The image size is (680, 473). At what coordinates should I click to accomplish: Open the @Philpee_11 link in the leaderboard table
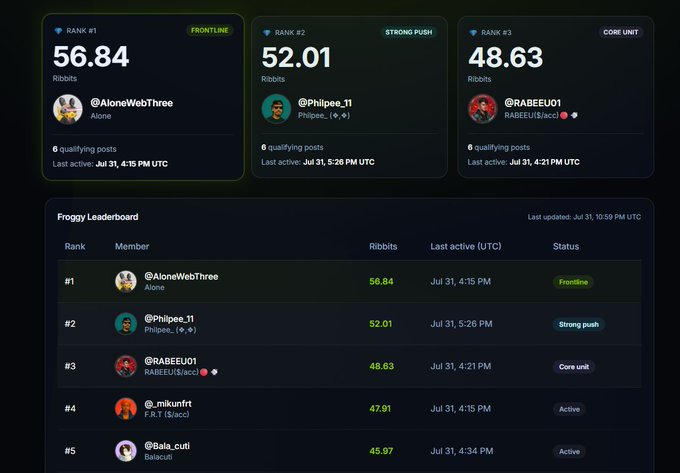coord(169,319)
